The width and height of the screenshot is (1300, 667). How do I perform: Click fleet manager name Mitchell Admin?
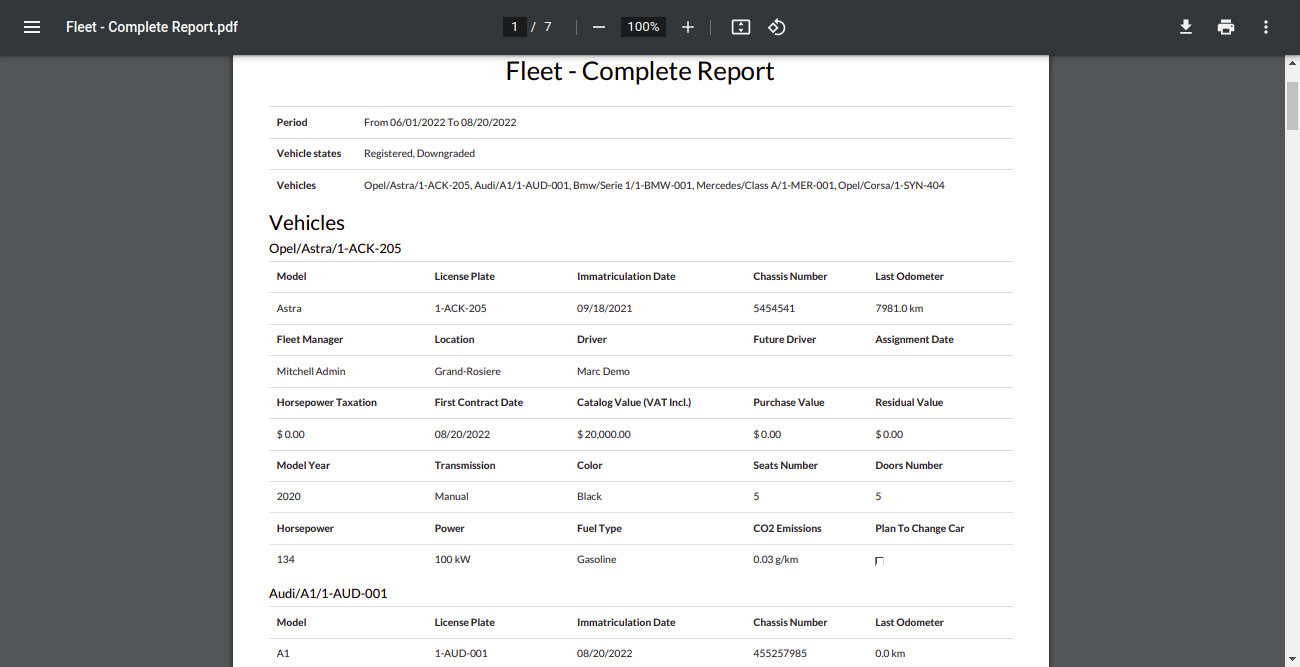pos(311,371)
